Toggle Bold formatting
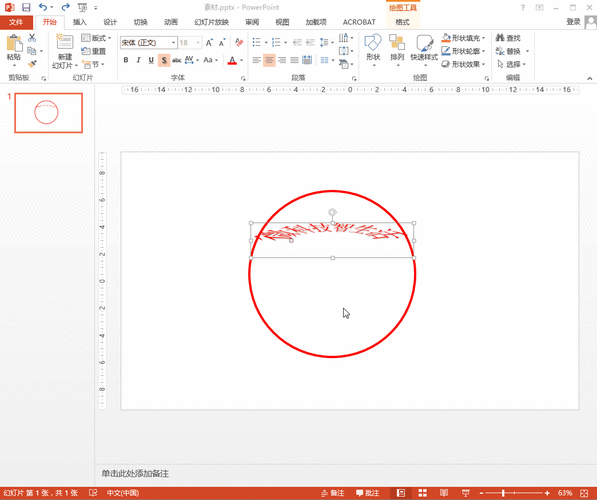The width and height of the screenshot is (597, 500). (126, 60)
